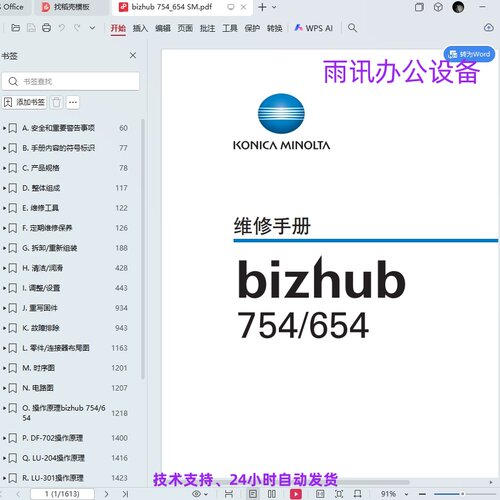The width and height of the screenshot is (500, 500).
Task: Click the 转为Word convert button
Action: pyautogui.click(x=469, y=54)
